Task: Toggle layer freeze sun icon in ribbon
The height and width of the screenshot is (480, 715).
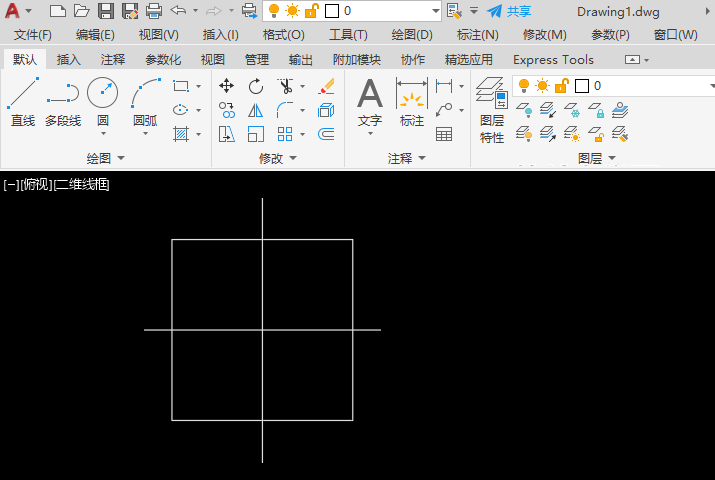Action: (543, 86)
